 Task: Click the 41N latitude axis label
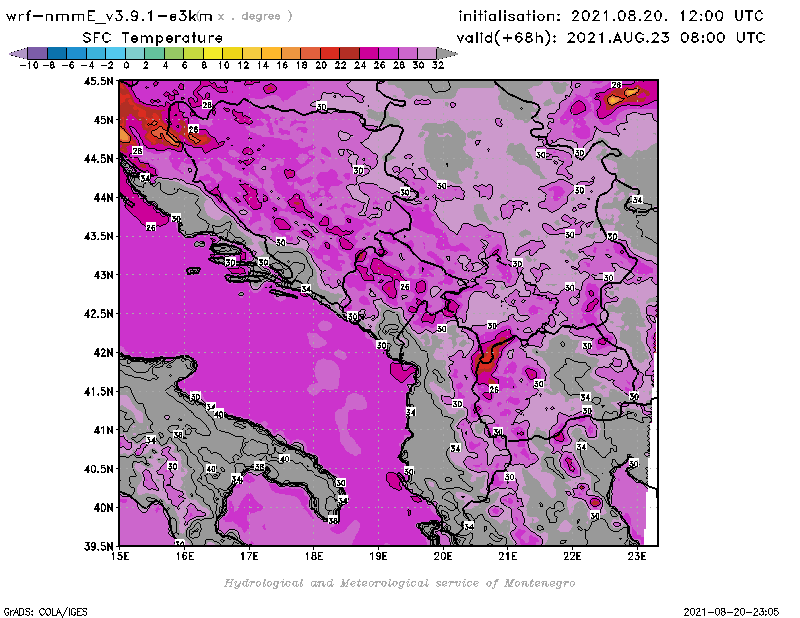pos(103,430)
